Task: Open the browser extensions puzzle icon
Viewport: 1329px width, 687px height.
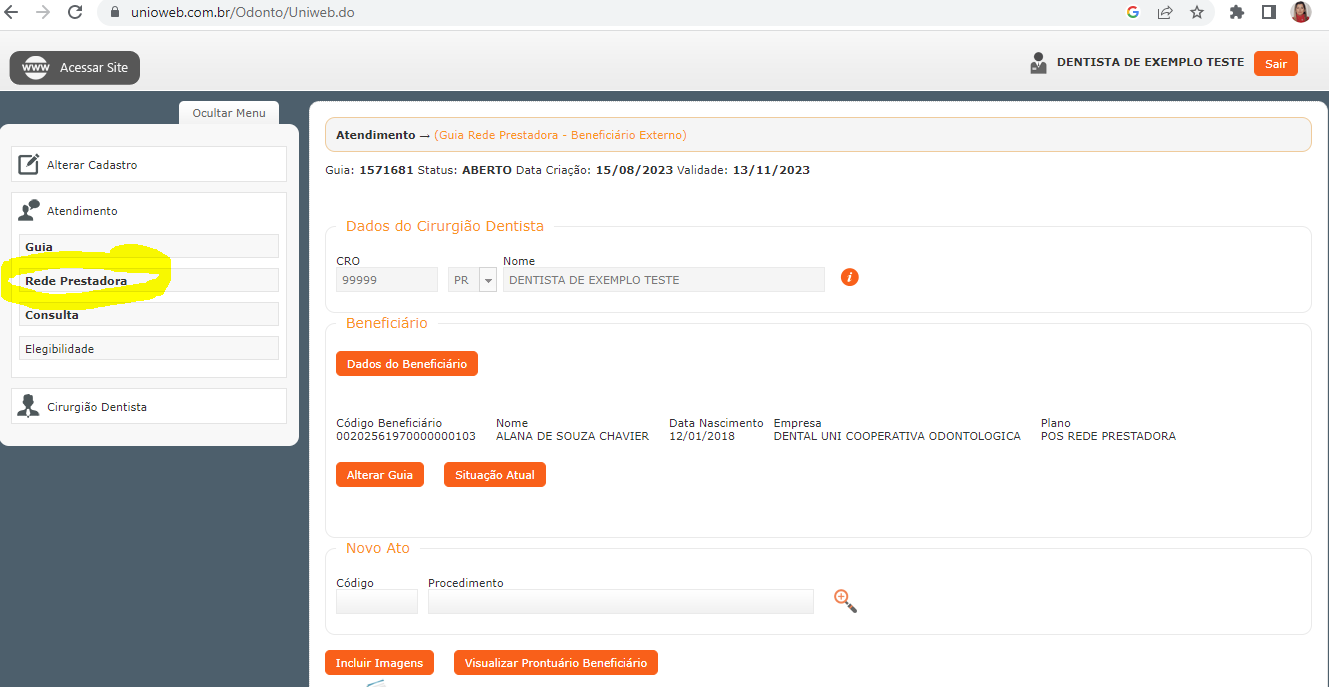Action: point(1237,13)
